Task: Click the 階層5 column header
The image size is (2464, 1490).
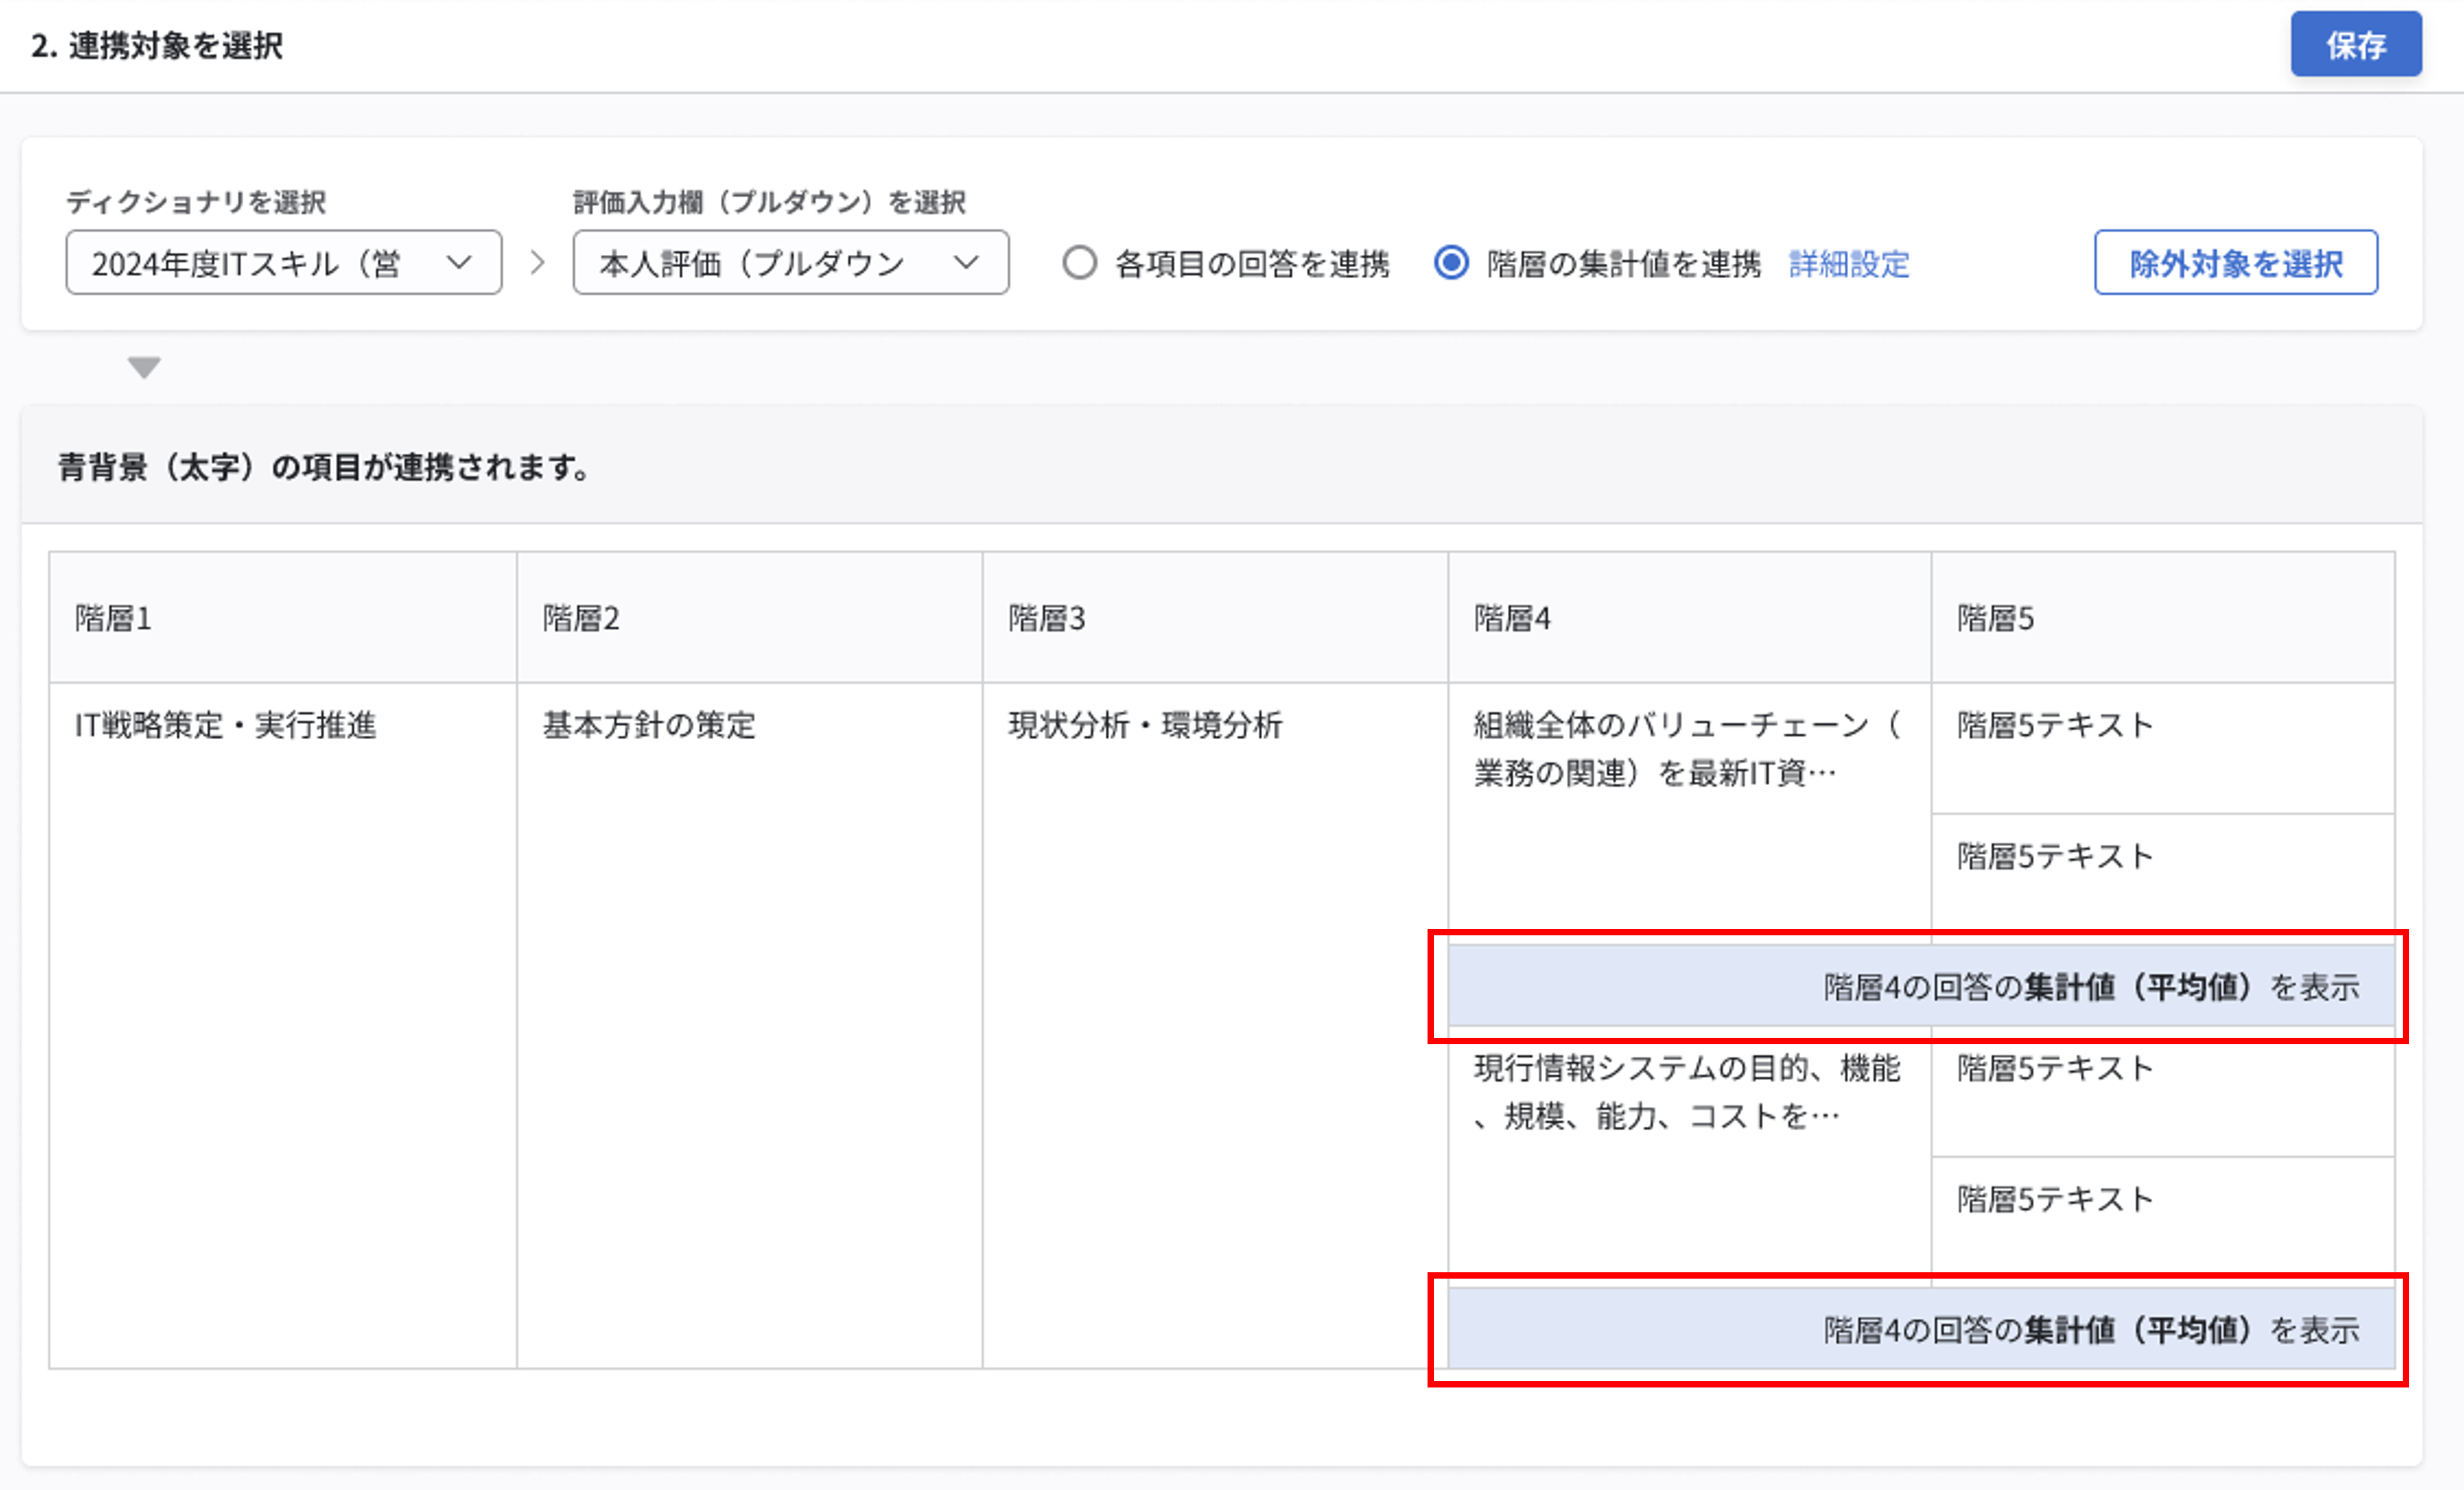Action: point(2162,618)
